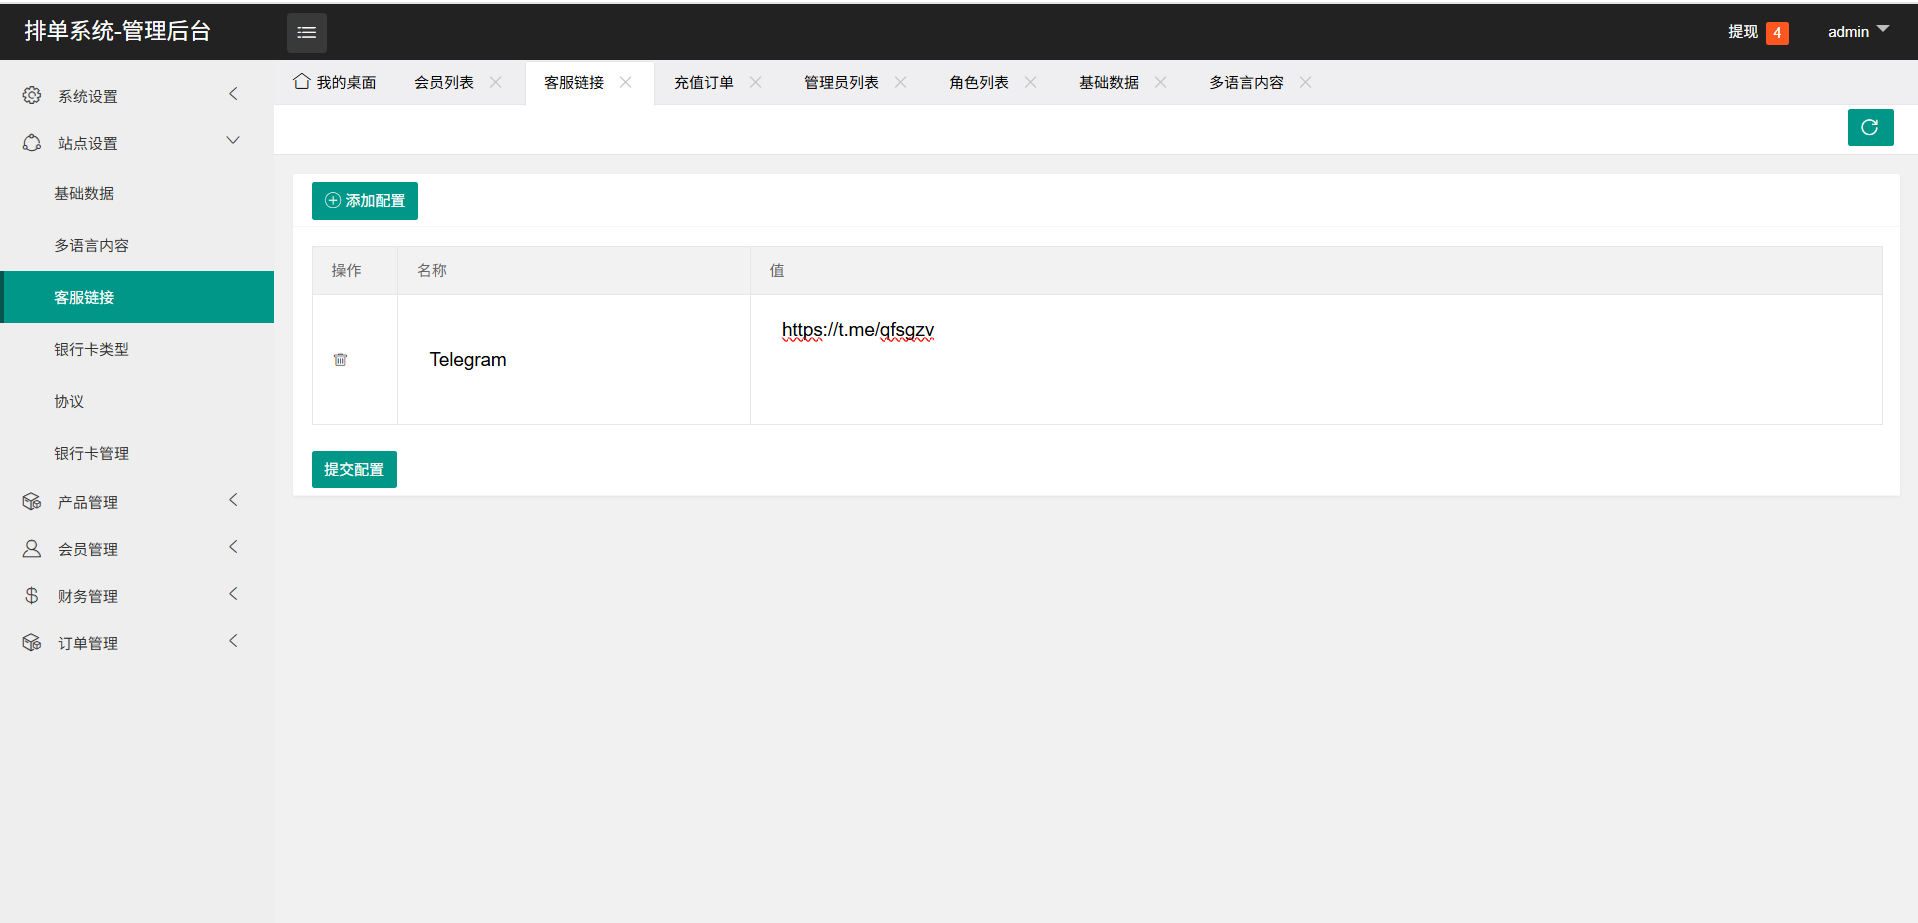Select 客服链接 in the sidebar
1918x923 pixels.
click(137, 297)
